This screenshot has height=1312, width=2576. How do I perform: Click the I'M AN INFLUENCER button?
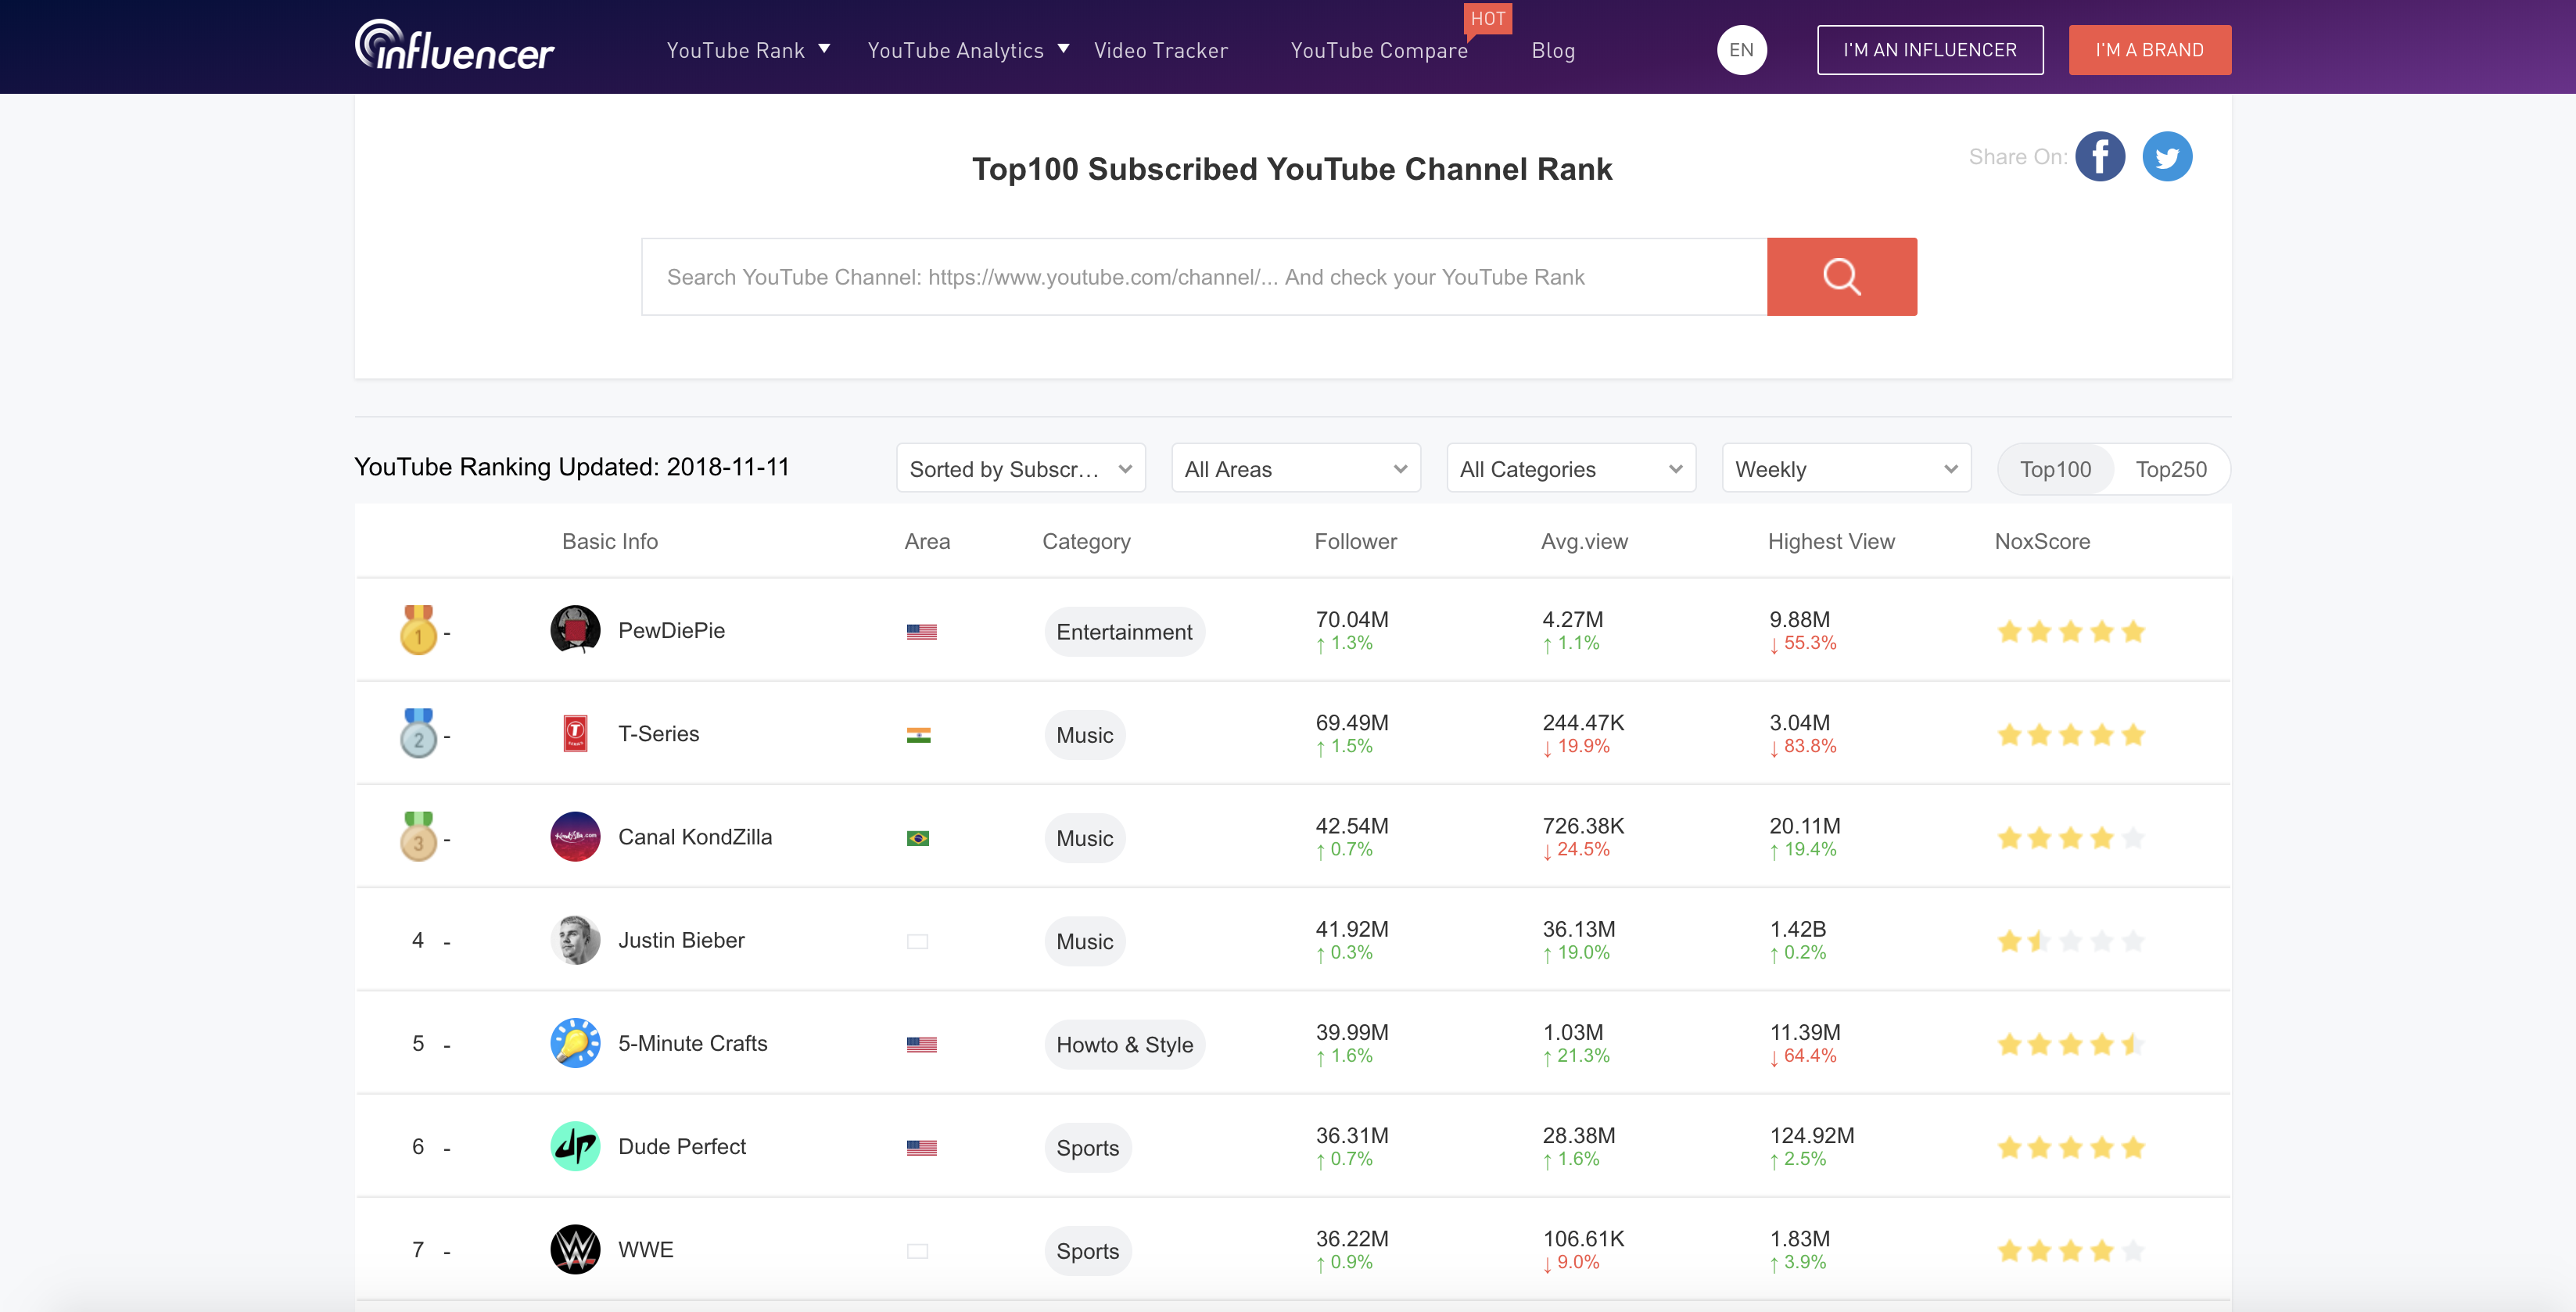pyautogui.click(x=1929, y=50)
